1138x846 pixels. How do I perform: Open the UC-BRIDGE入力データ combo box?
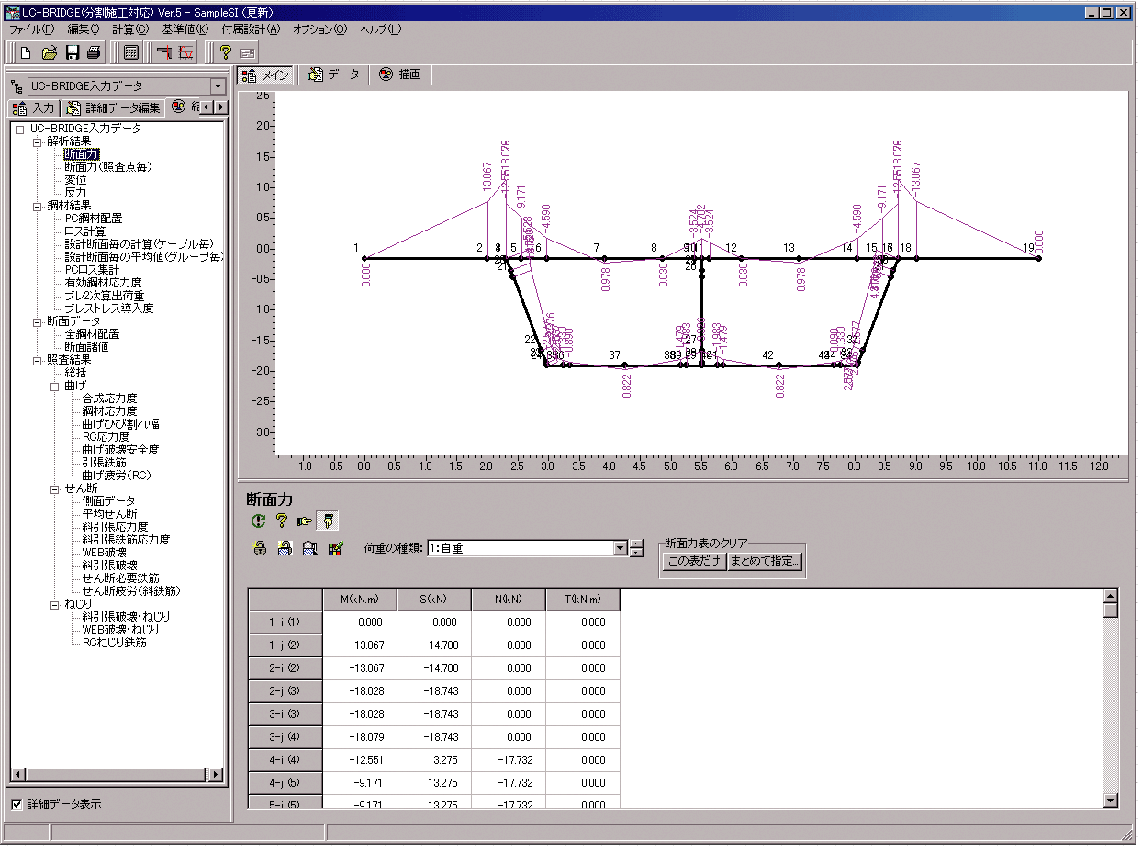218,87
